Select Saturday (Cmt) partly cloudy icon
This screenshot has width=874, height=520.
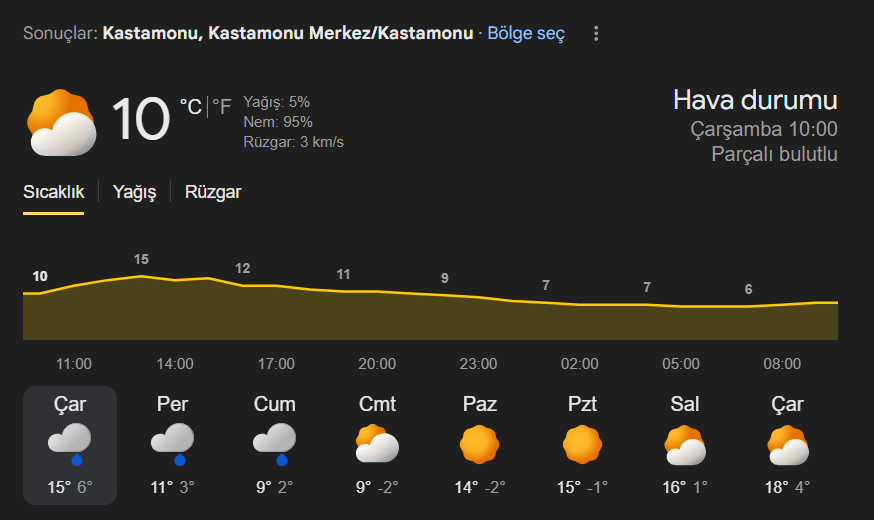(377, 444)
